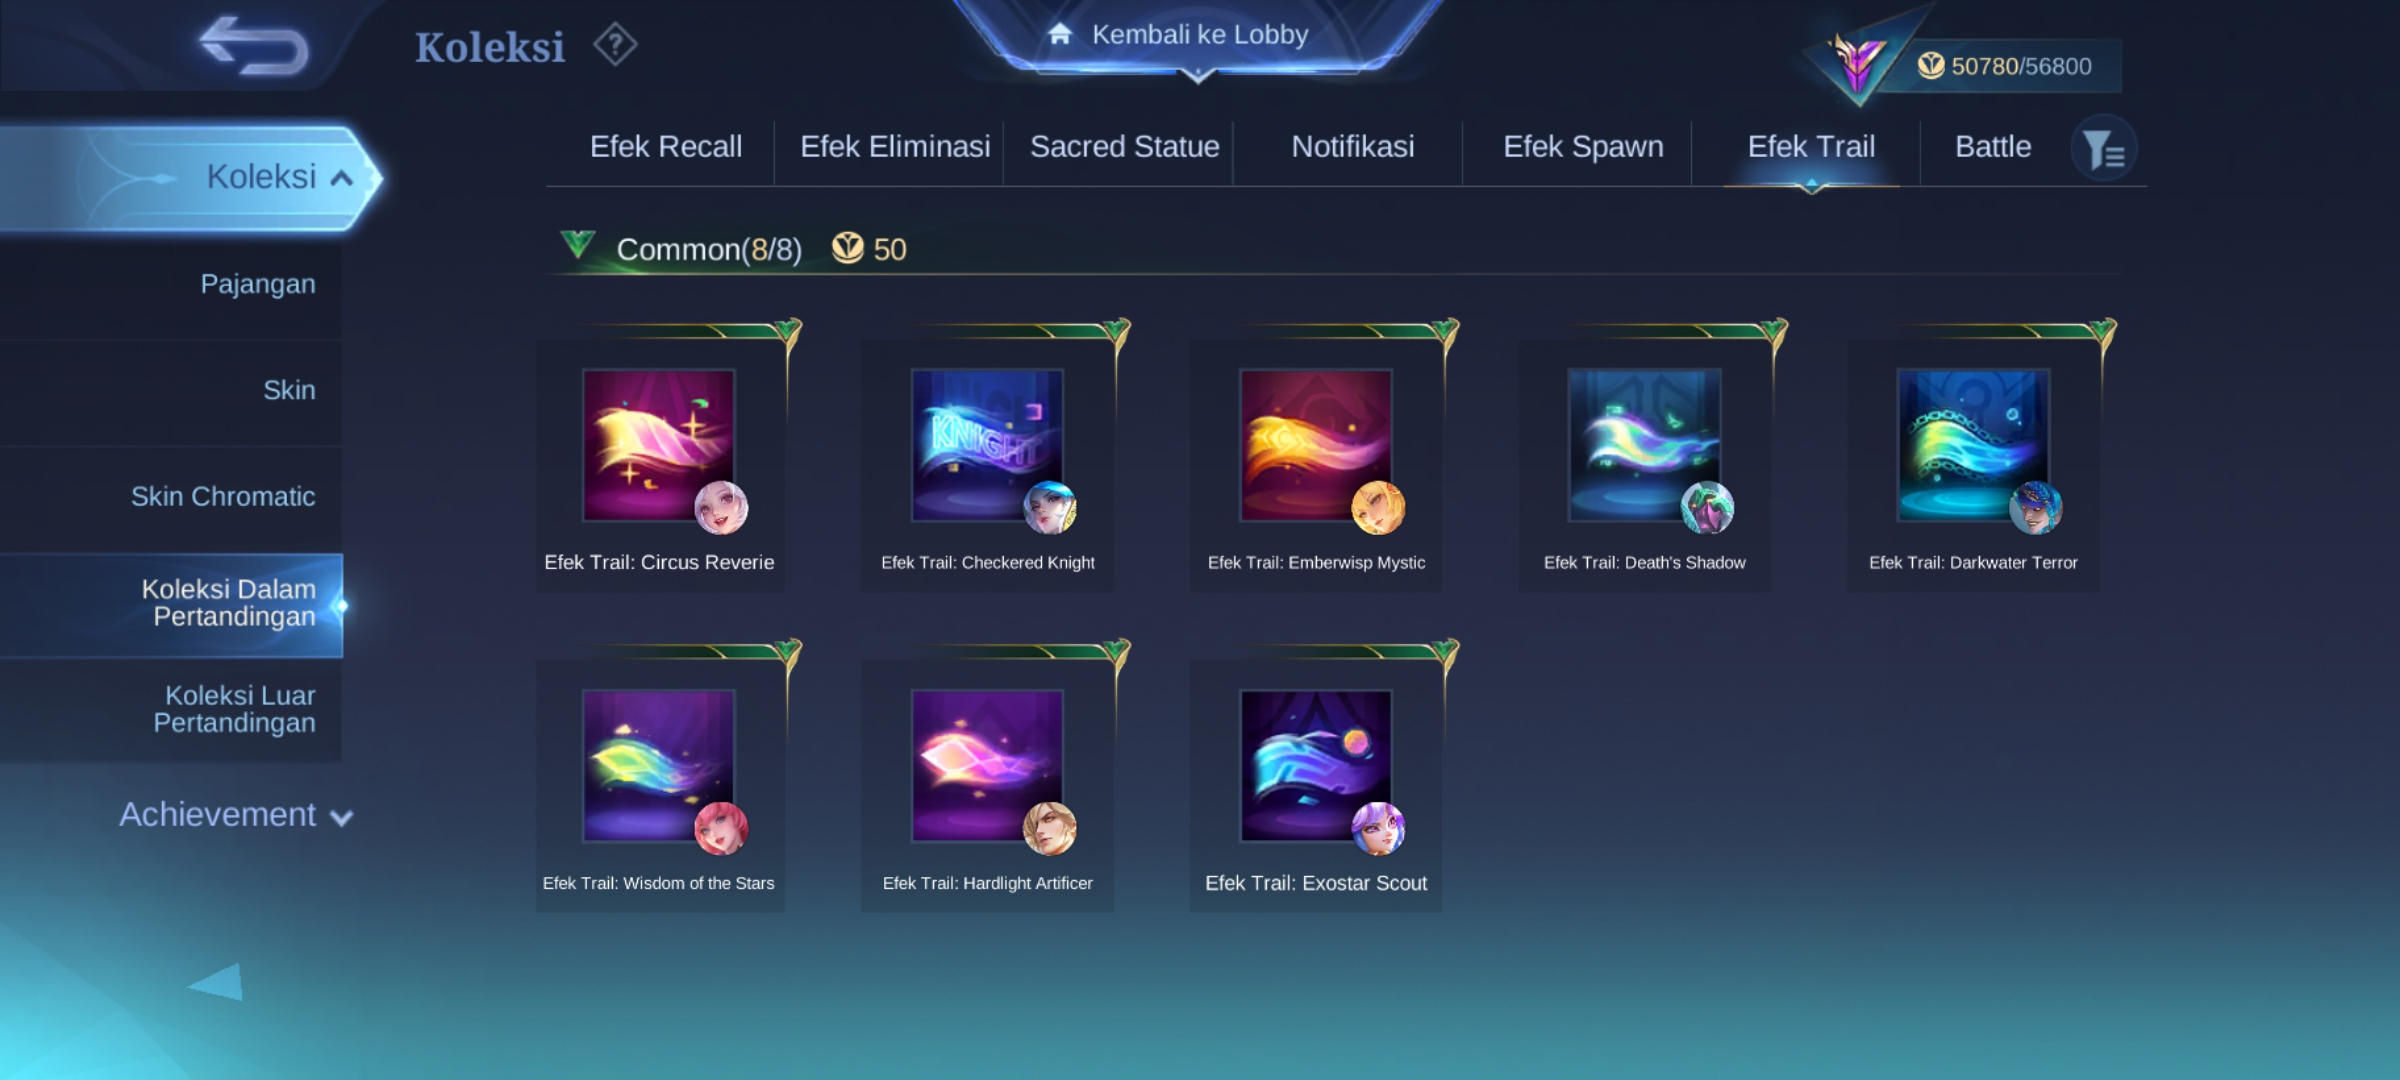This screenshot has width=2400, height=1080.
Task: Click hero avatar on Darkwater Terror
Action: pyautogui.click(x=2035, y=508)
